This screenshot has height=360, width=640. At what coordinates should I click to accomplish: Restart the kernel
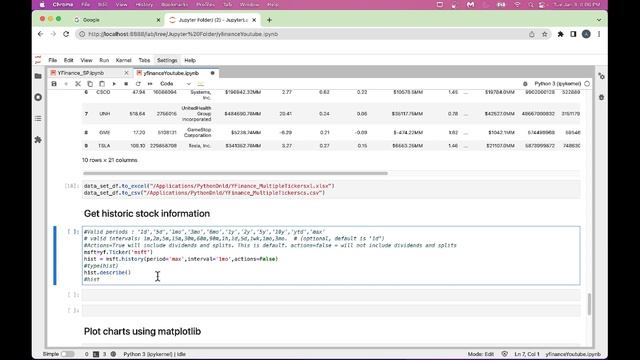[138, 84]
